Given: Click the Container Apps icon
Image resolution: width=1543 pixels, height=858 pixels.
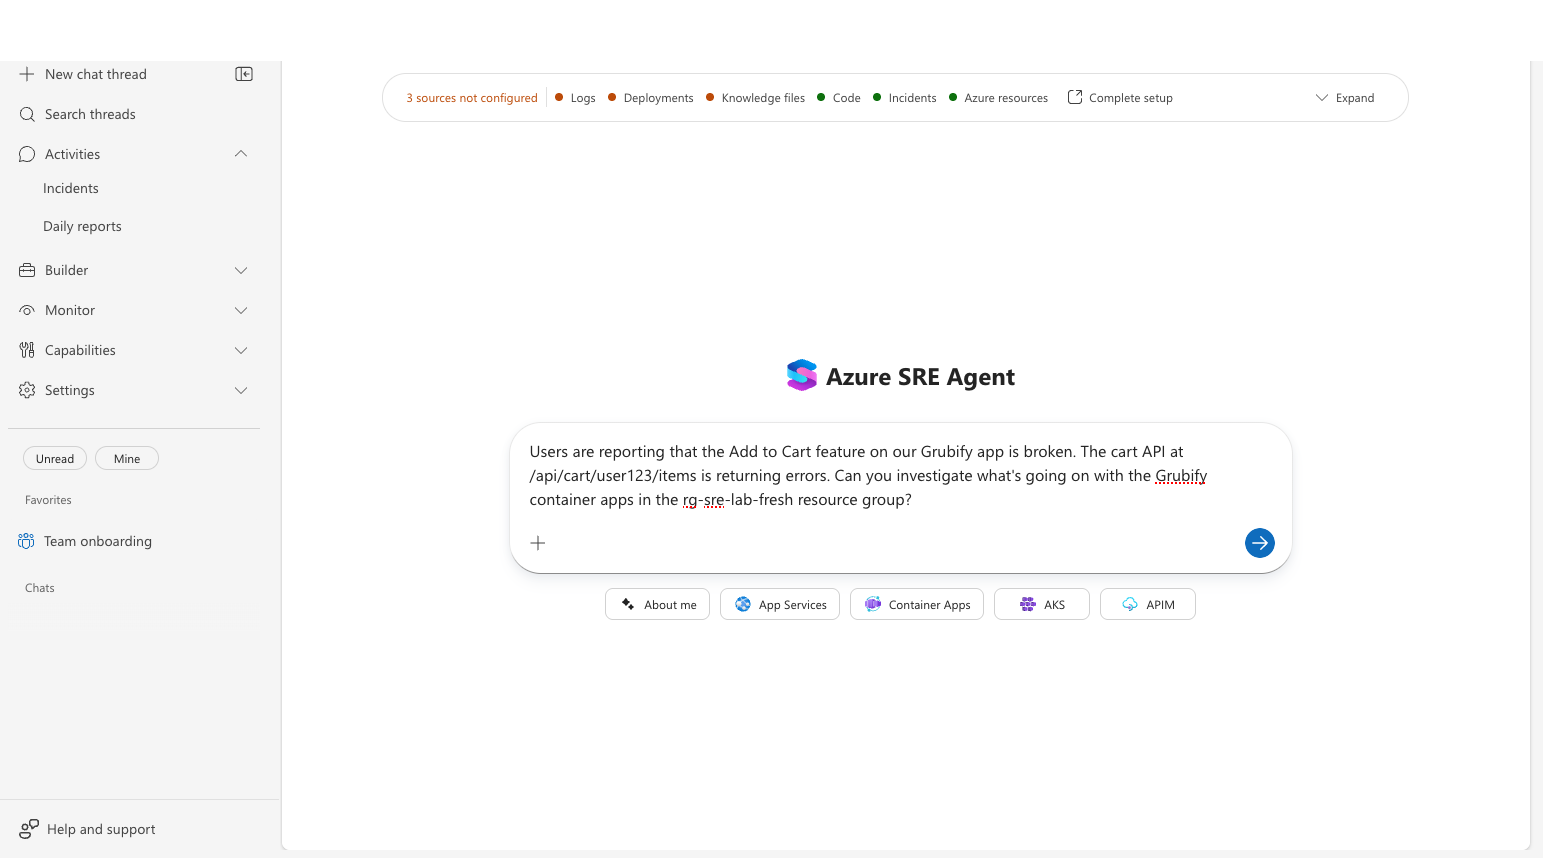Looking at the screenshot, I should (873, 604).
